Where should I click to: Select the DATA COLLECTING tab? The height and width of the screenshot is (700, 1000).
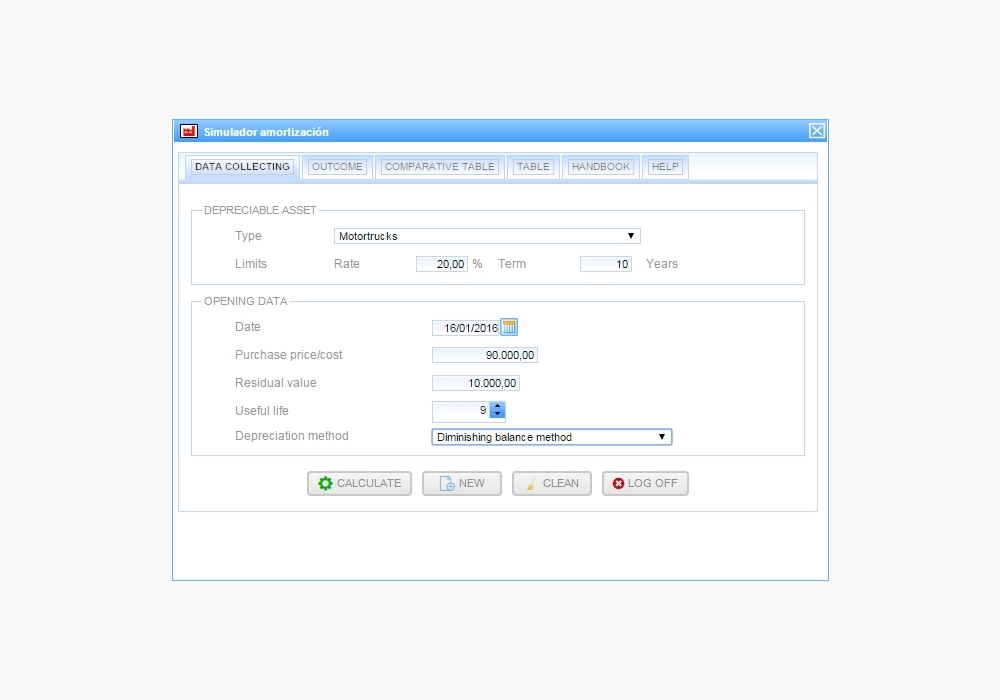[x=242, y=167]
